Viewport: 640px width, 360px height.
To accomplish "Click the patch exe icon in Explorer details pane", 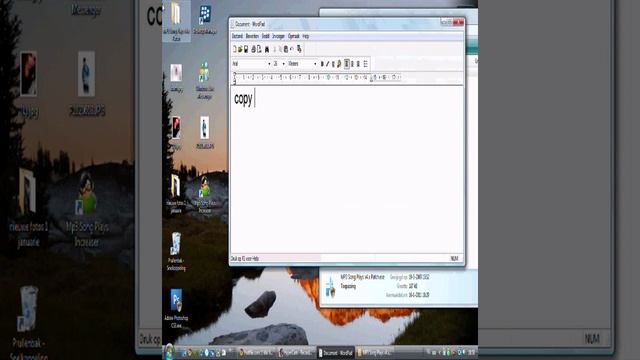I will pyautogui.click(x=330, y=286).
